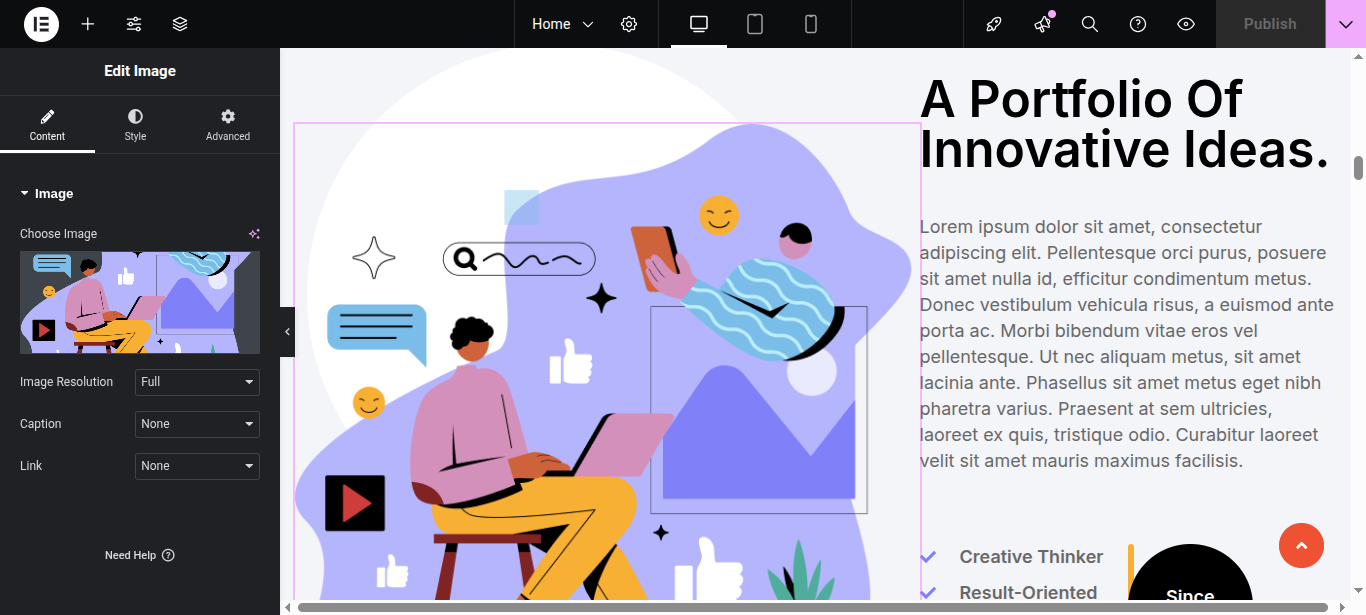The height and width of the screenshot is (615, 1366).
Task: Click the Need Help link
Action: (139, 555)
